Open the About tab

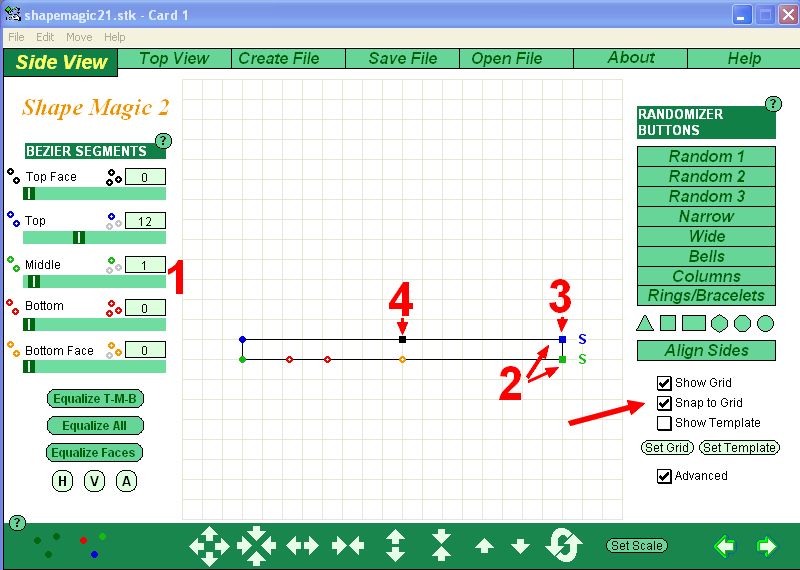631,58
